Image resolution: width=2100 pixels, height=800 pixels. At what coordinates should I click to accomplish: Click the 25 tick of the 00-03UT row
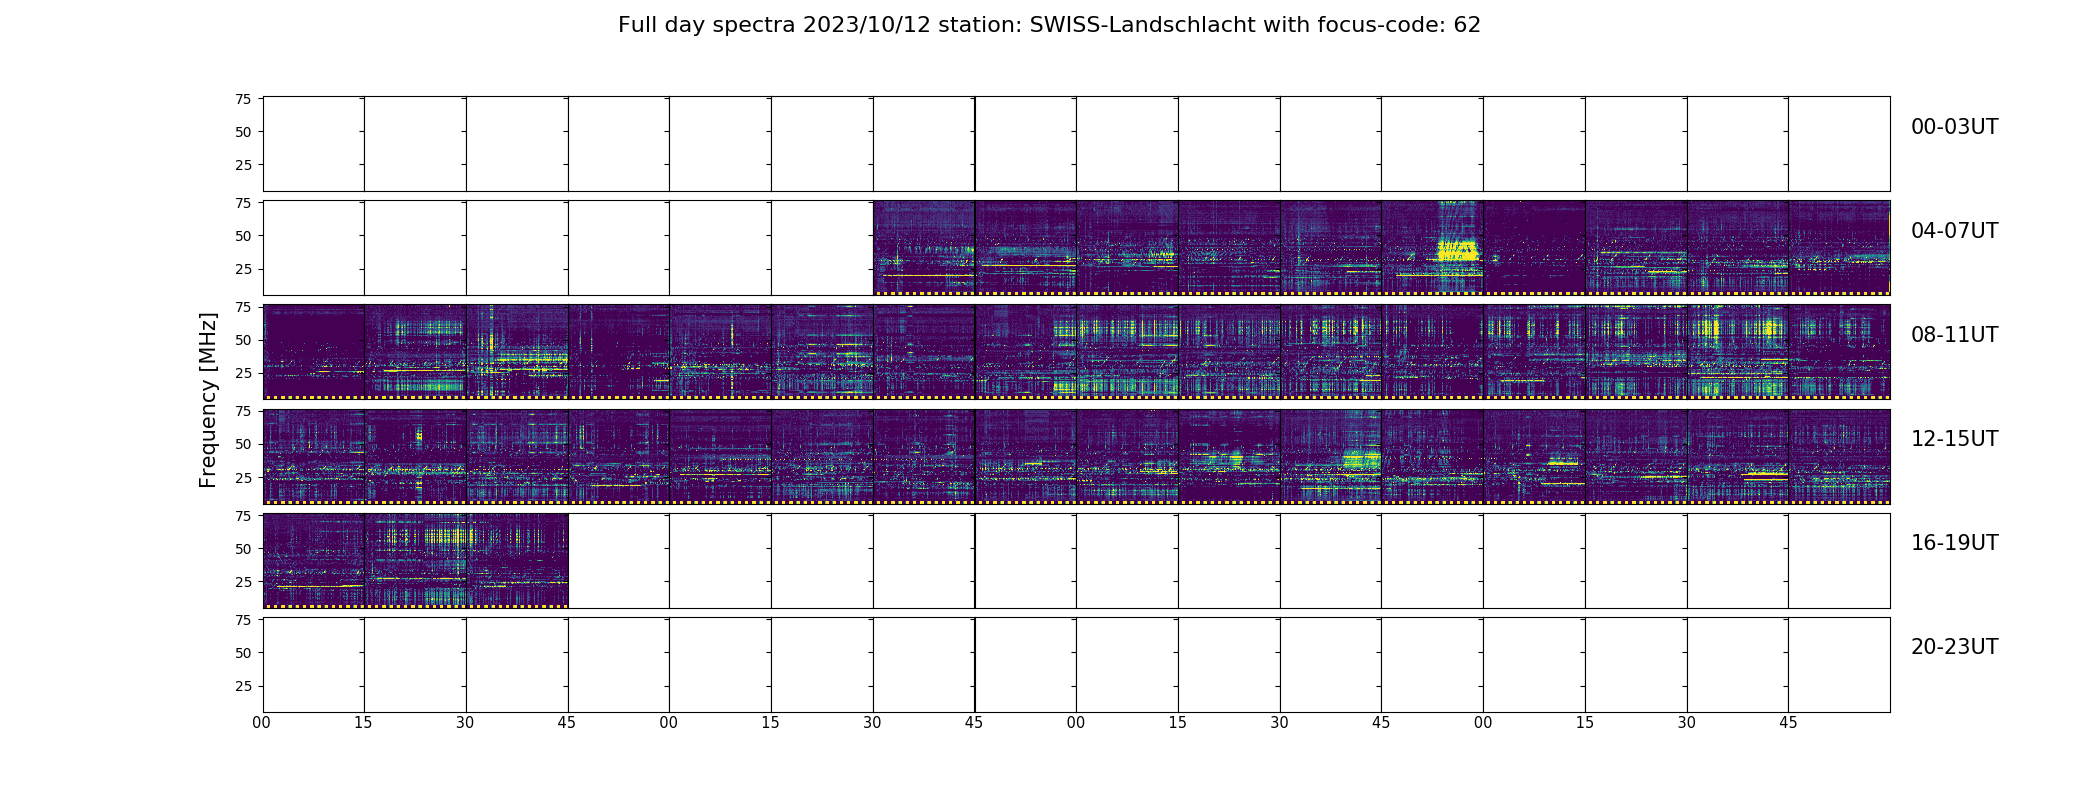[x=243, y=165]
